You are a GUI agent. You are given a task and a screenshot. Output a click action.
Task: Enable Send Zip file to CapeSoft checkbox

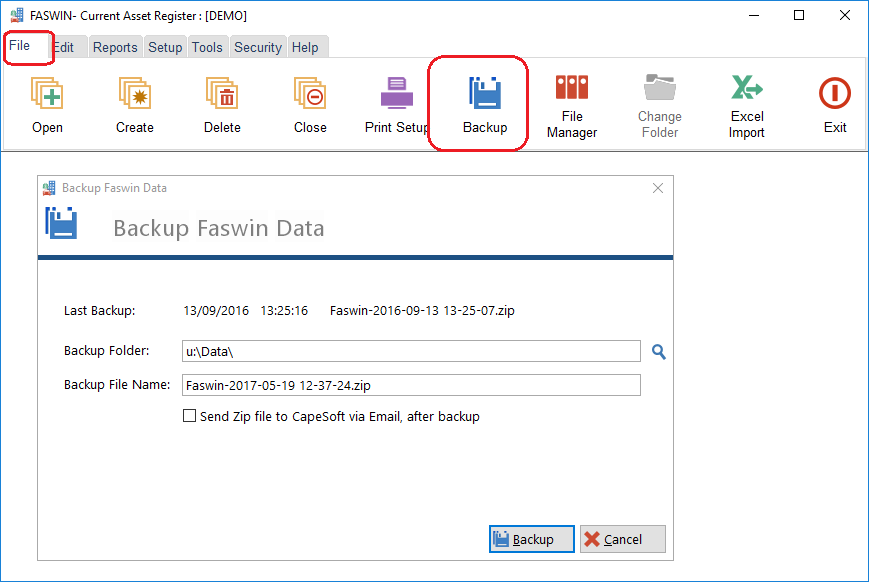[x=190, y=416]
